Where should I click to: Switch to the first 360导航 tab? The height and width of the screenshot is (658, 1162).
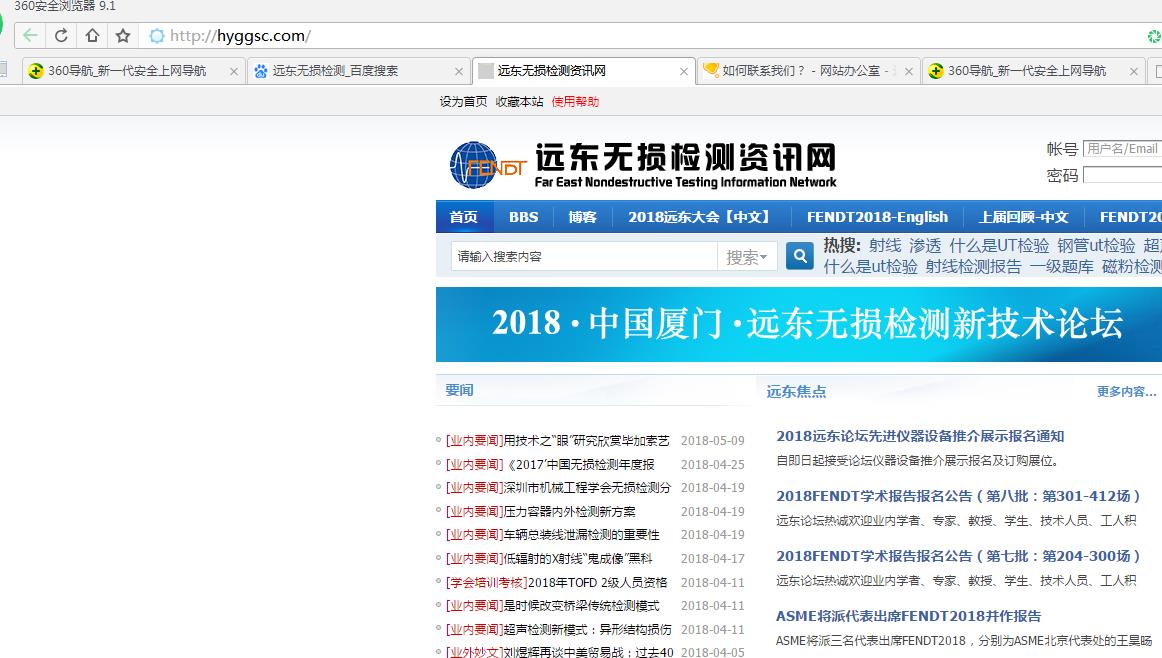[133, 71]
